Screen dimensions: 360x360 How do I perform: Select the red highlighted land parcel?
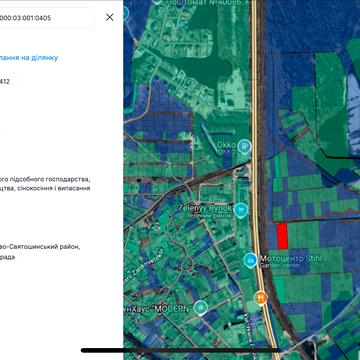(x=283, y=236)
